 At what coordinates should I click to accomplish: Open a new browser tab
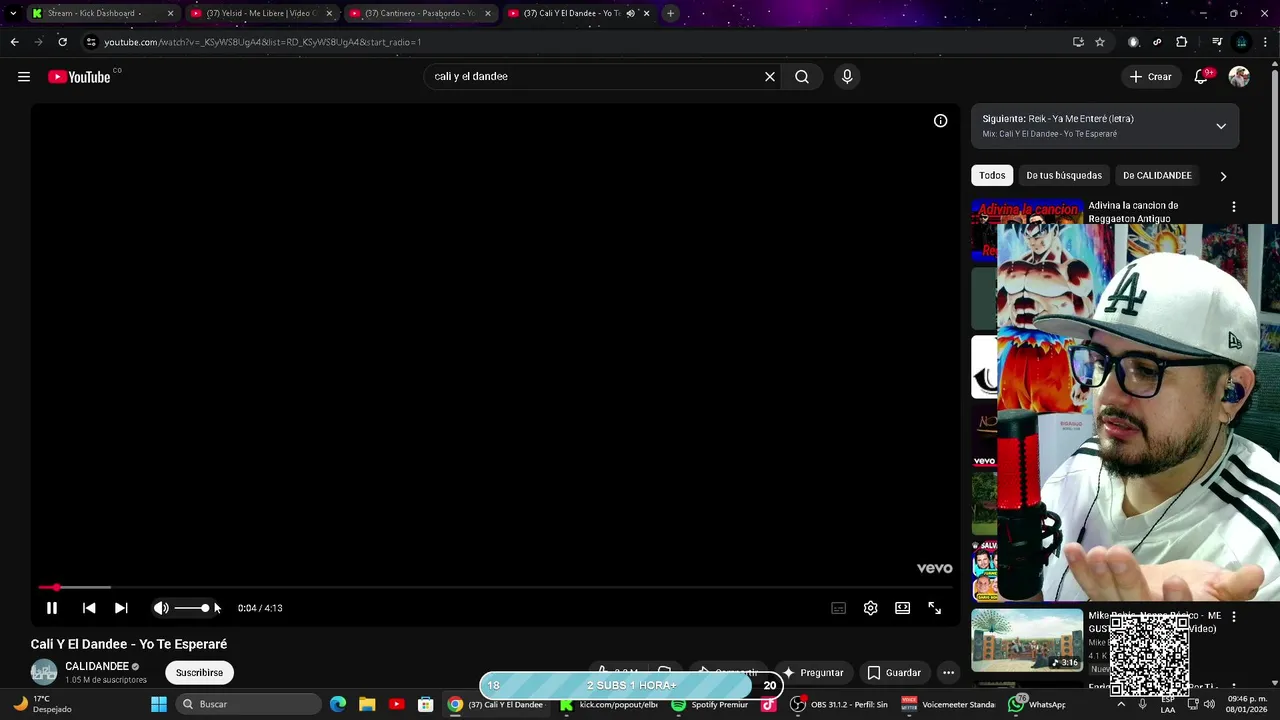coord(671,13)
